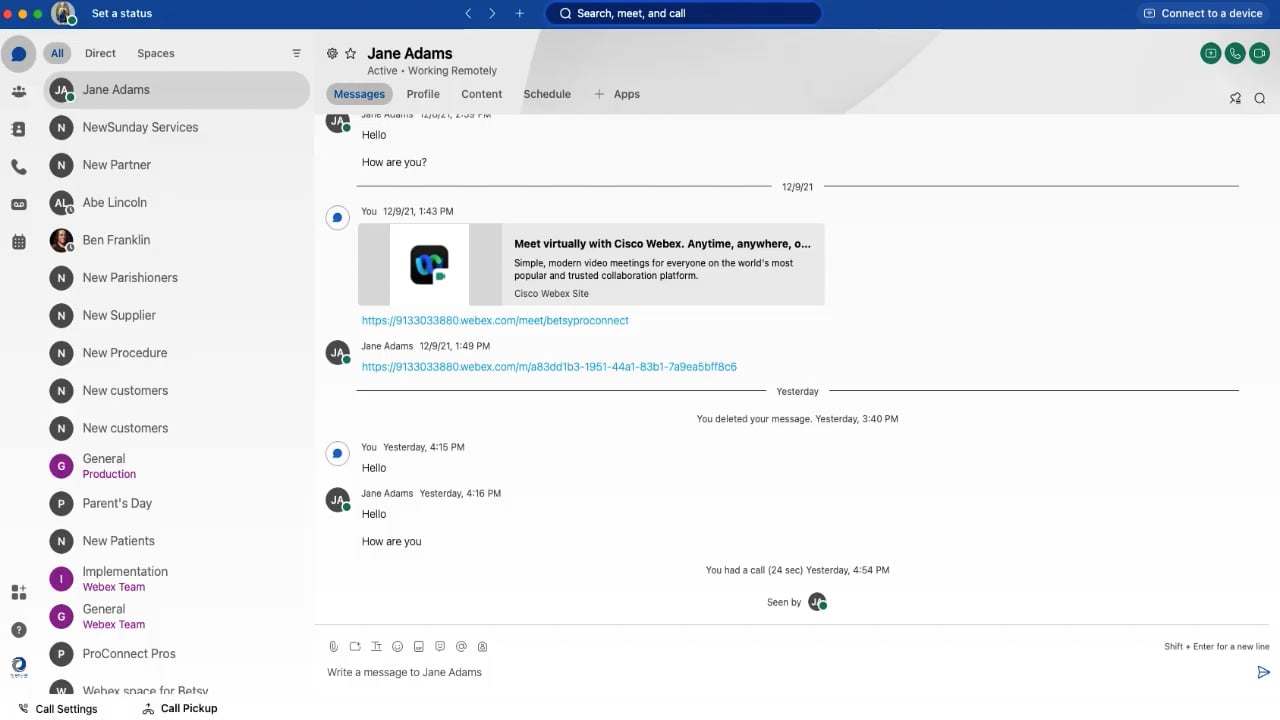Focus the Search, meet, and call field
Screen dimensions: 1280x720
click(683, 14)
